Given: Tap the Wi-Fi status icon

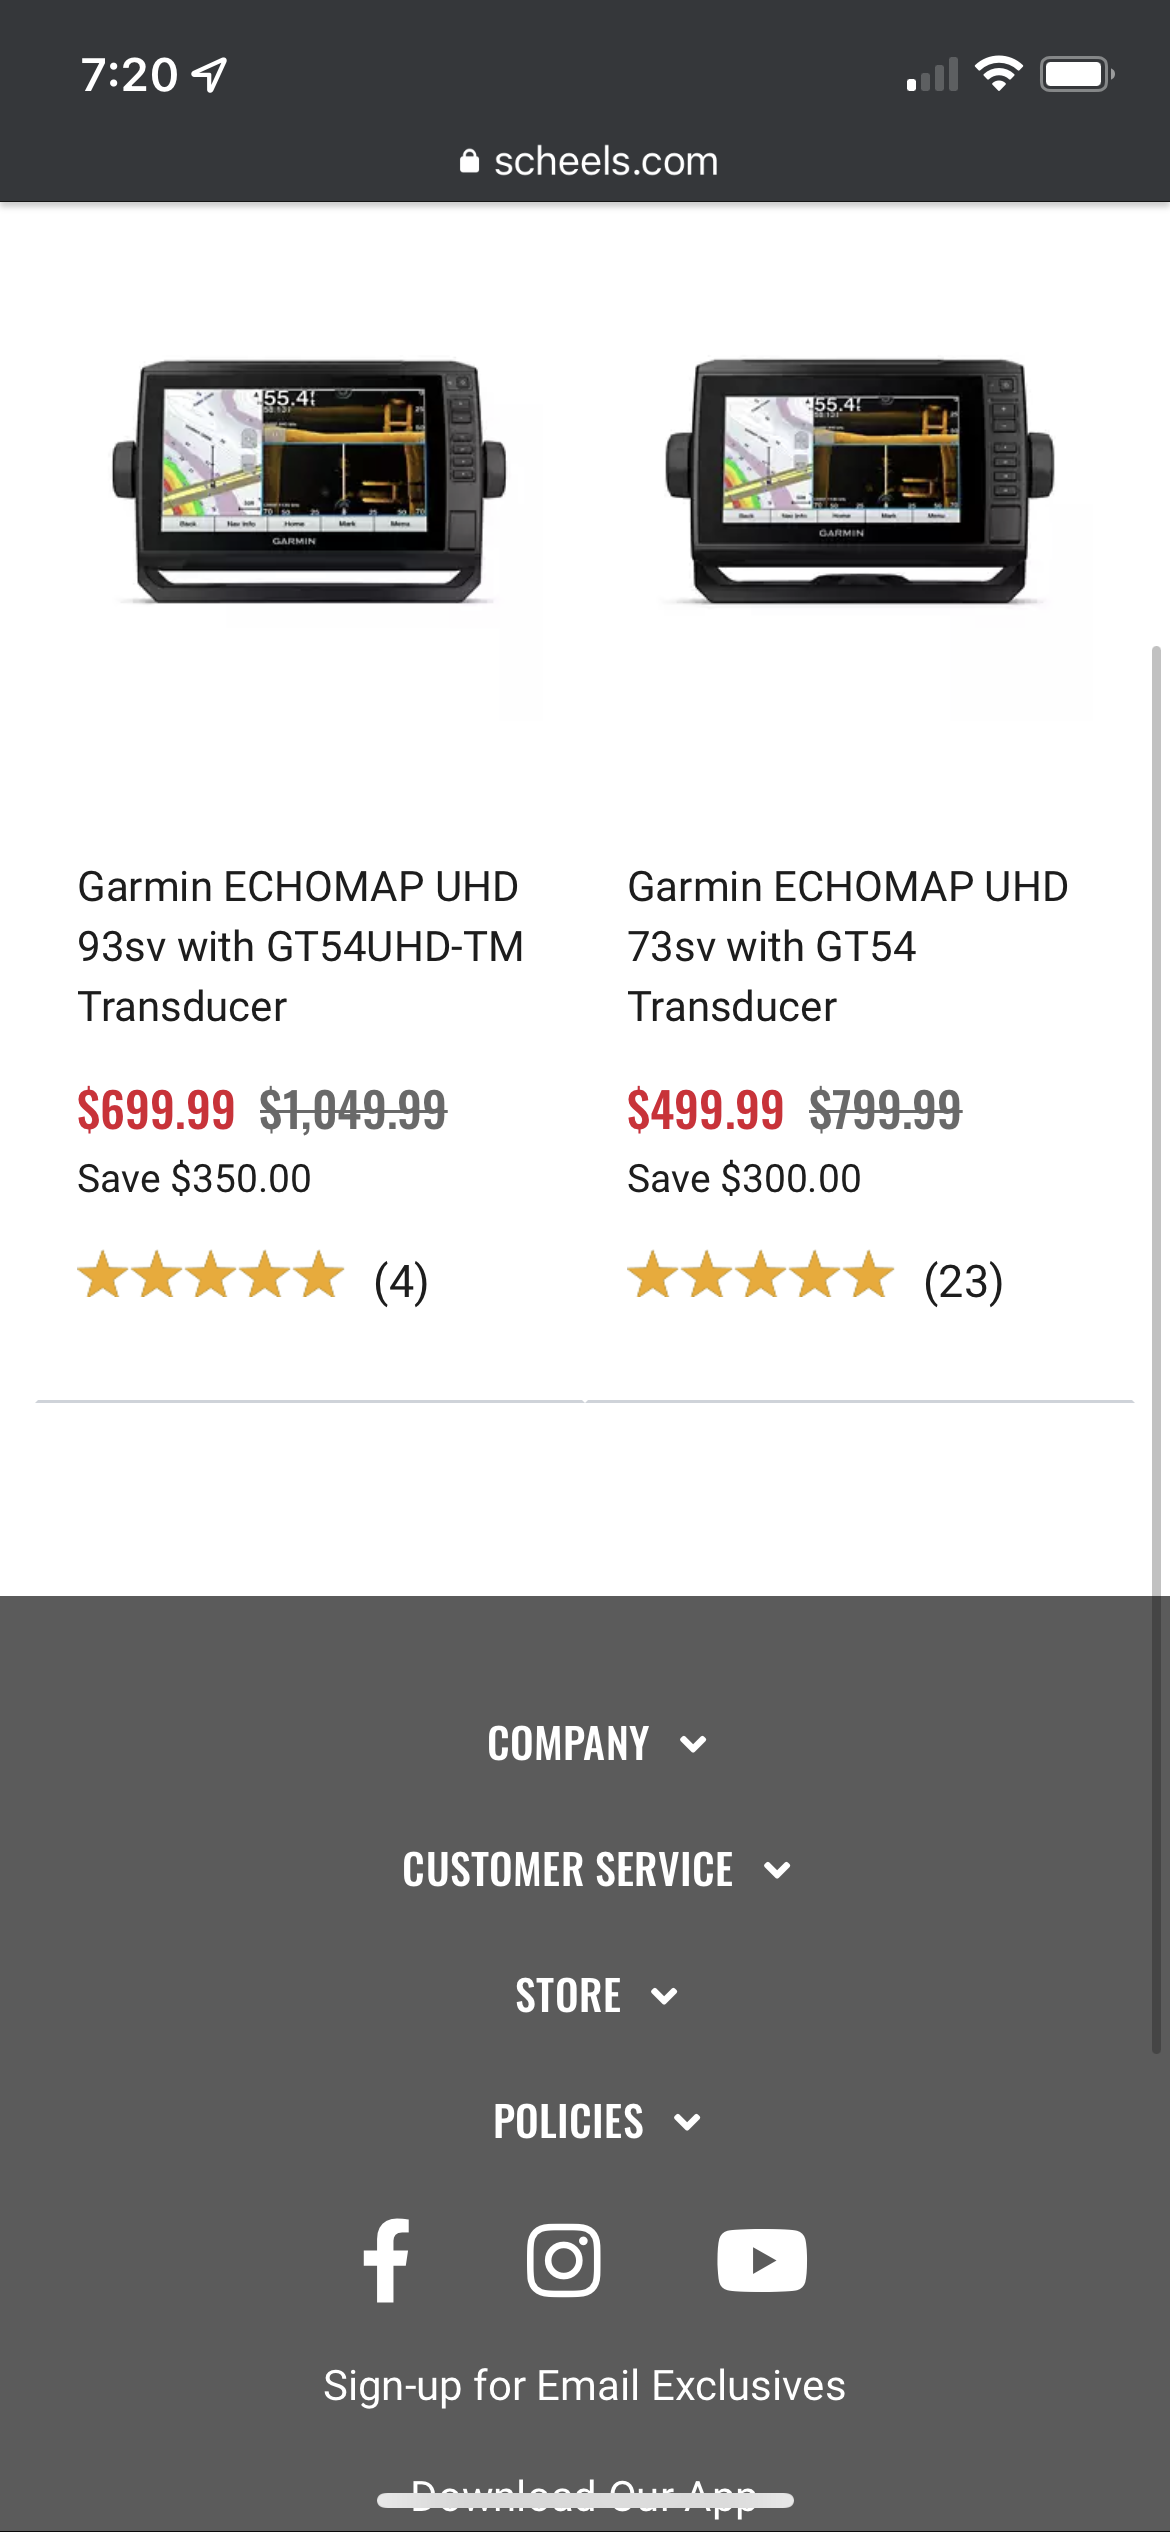Looking at the screenshot, I should click(998, 74).
